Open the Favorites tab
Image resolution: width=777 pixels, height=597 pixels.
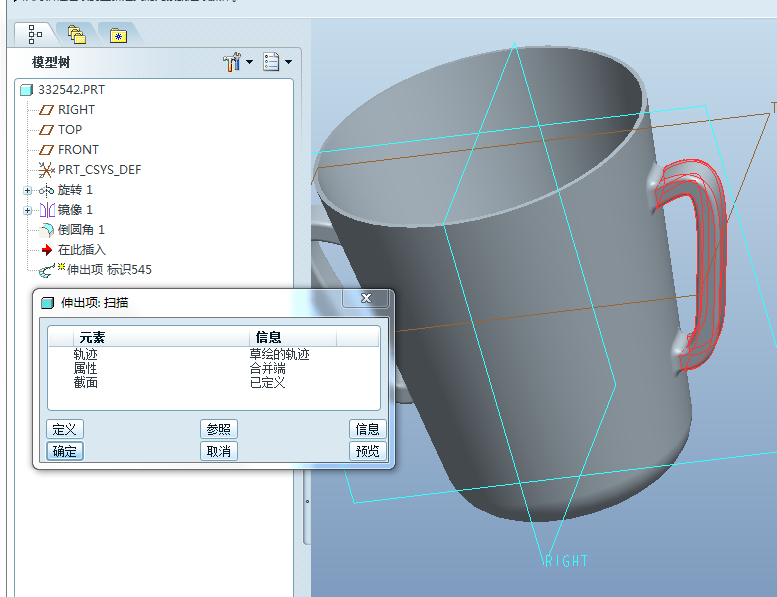click(x=119, y=35)
